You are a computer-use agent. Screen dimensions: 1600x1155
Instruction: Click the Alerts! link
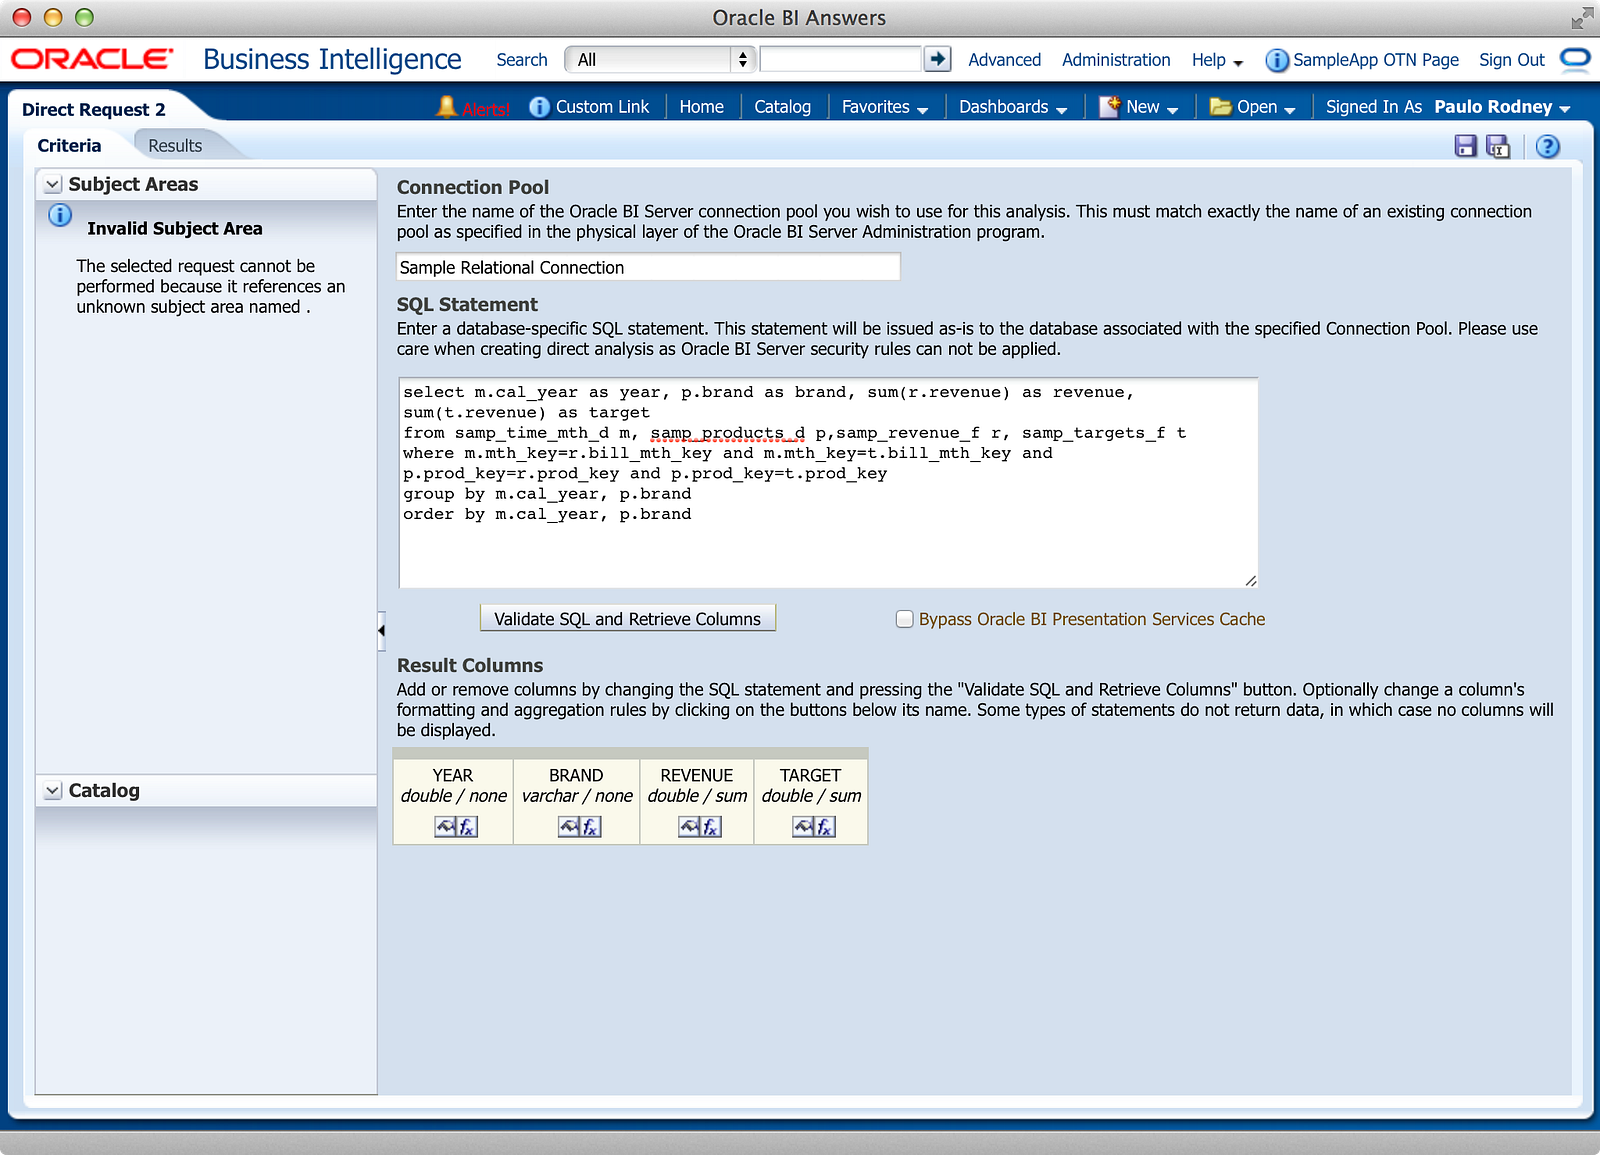click(486, 109)
